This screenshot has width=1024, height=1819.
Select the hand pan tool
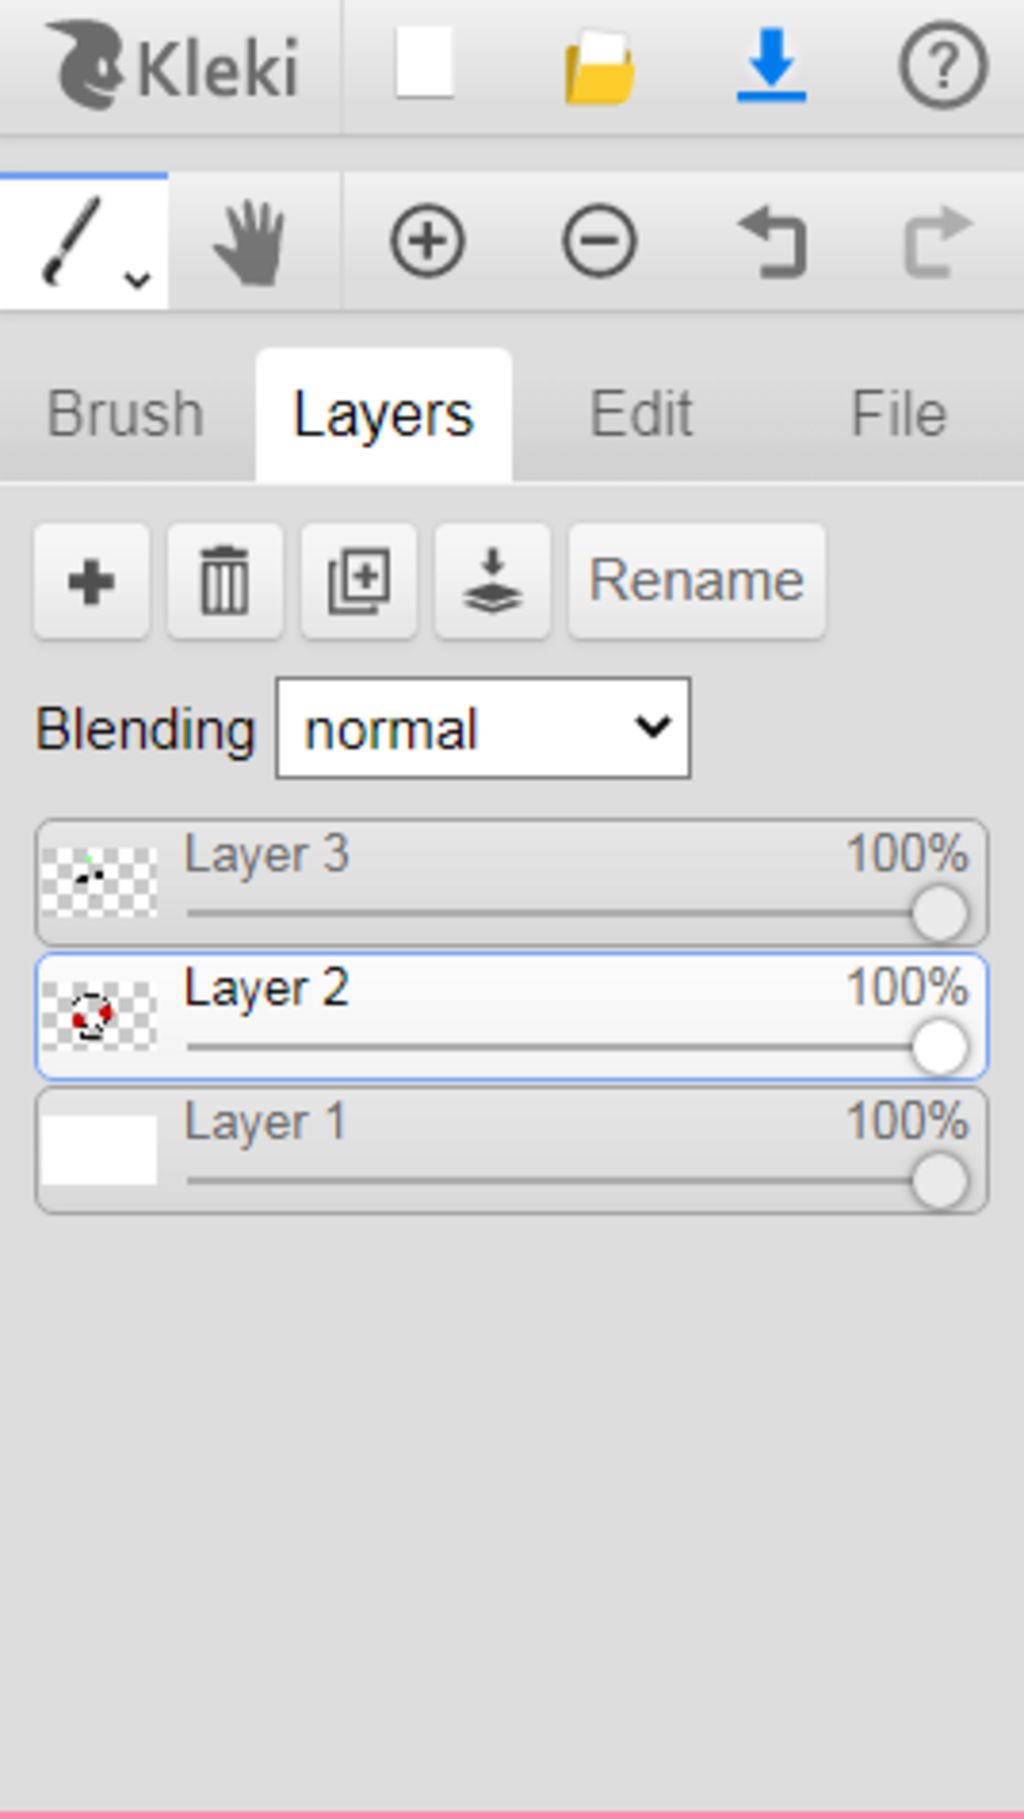pos(250,242)
